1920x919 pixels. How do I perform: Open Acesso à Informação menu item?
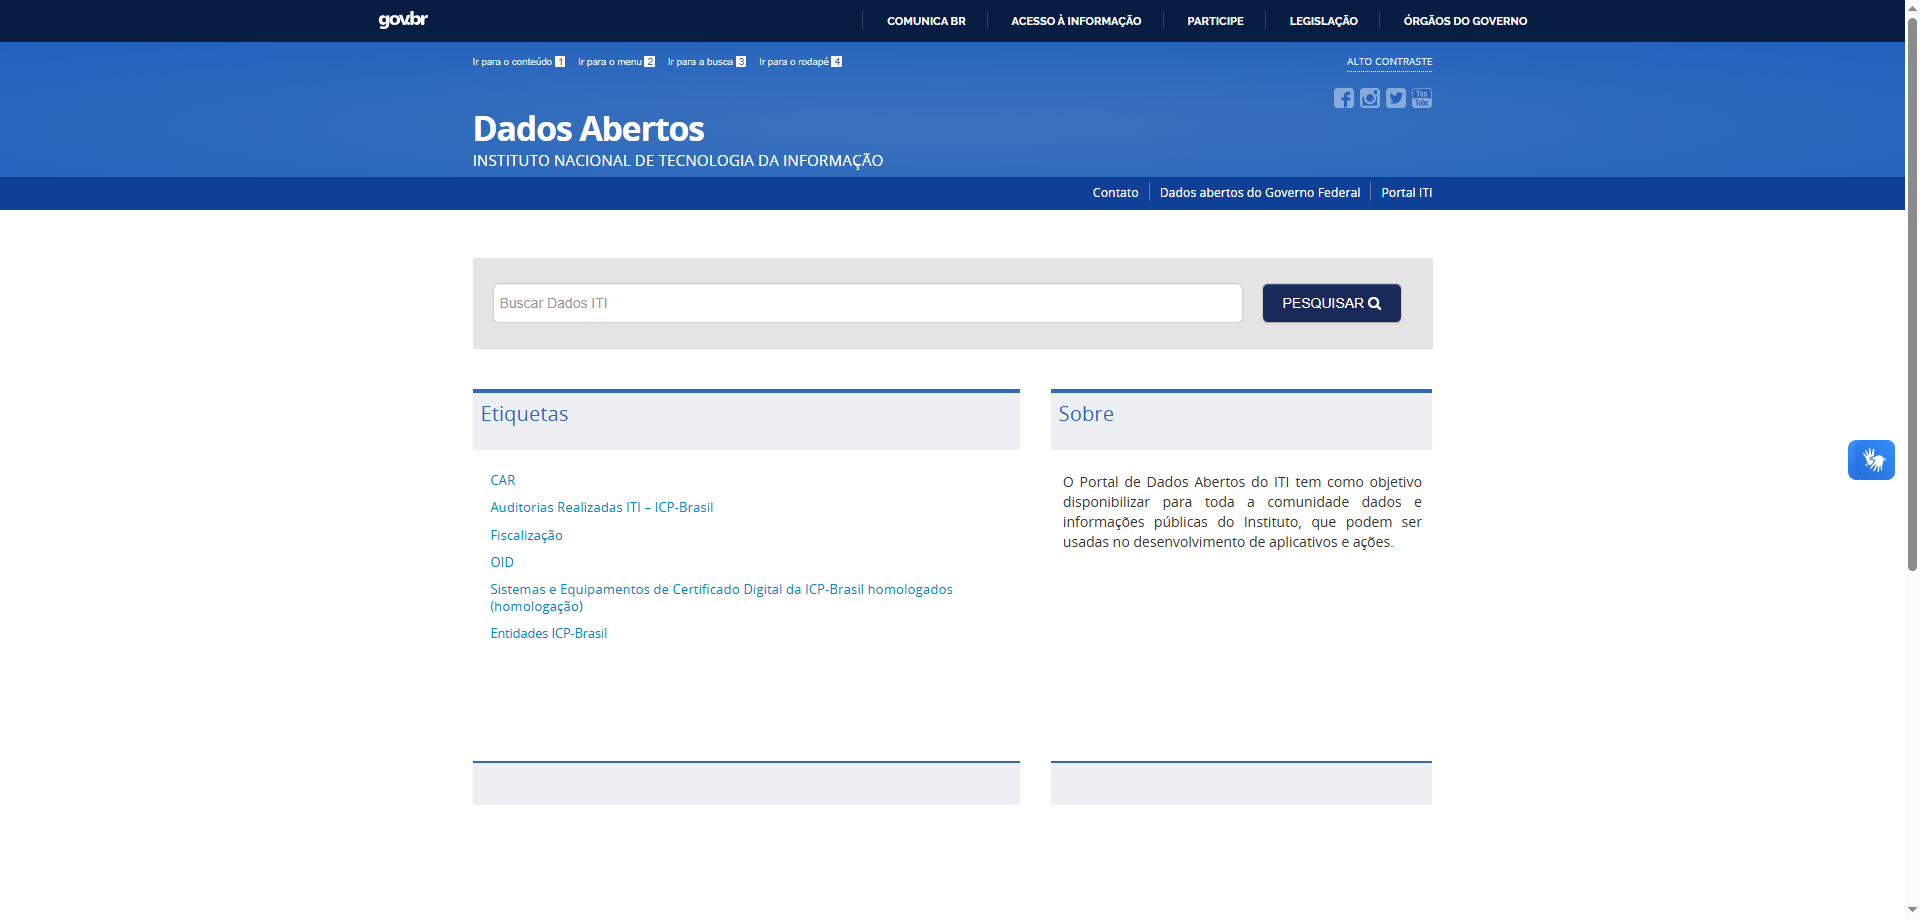(x=1076, y=21)
